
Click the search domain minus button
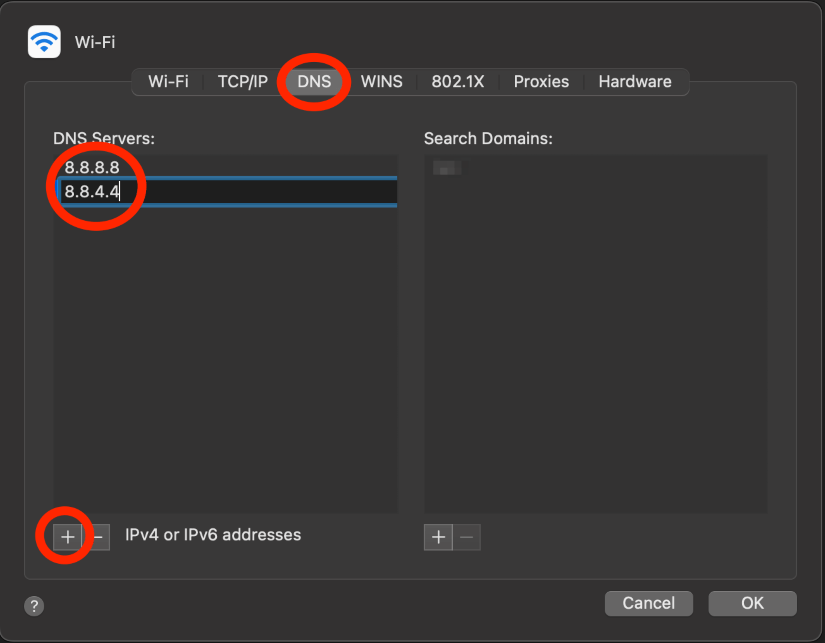466,537
